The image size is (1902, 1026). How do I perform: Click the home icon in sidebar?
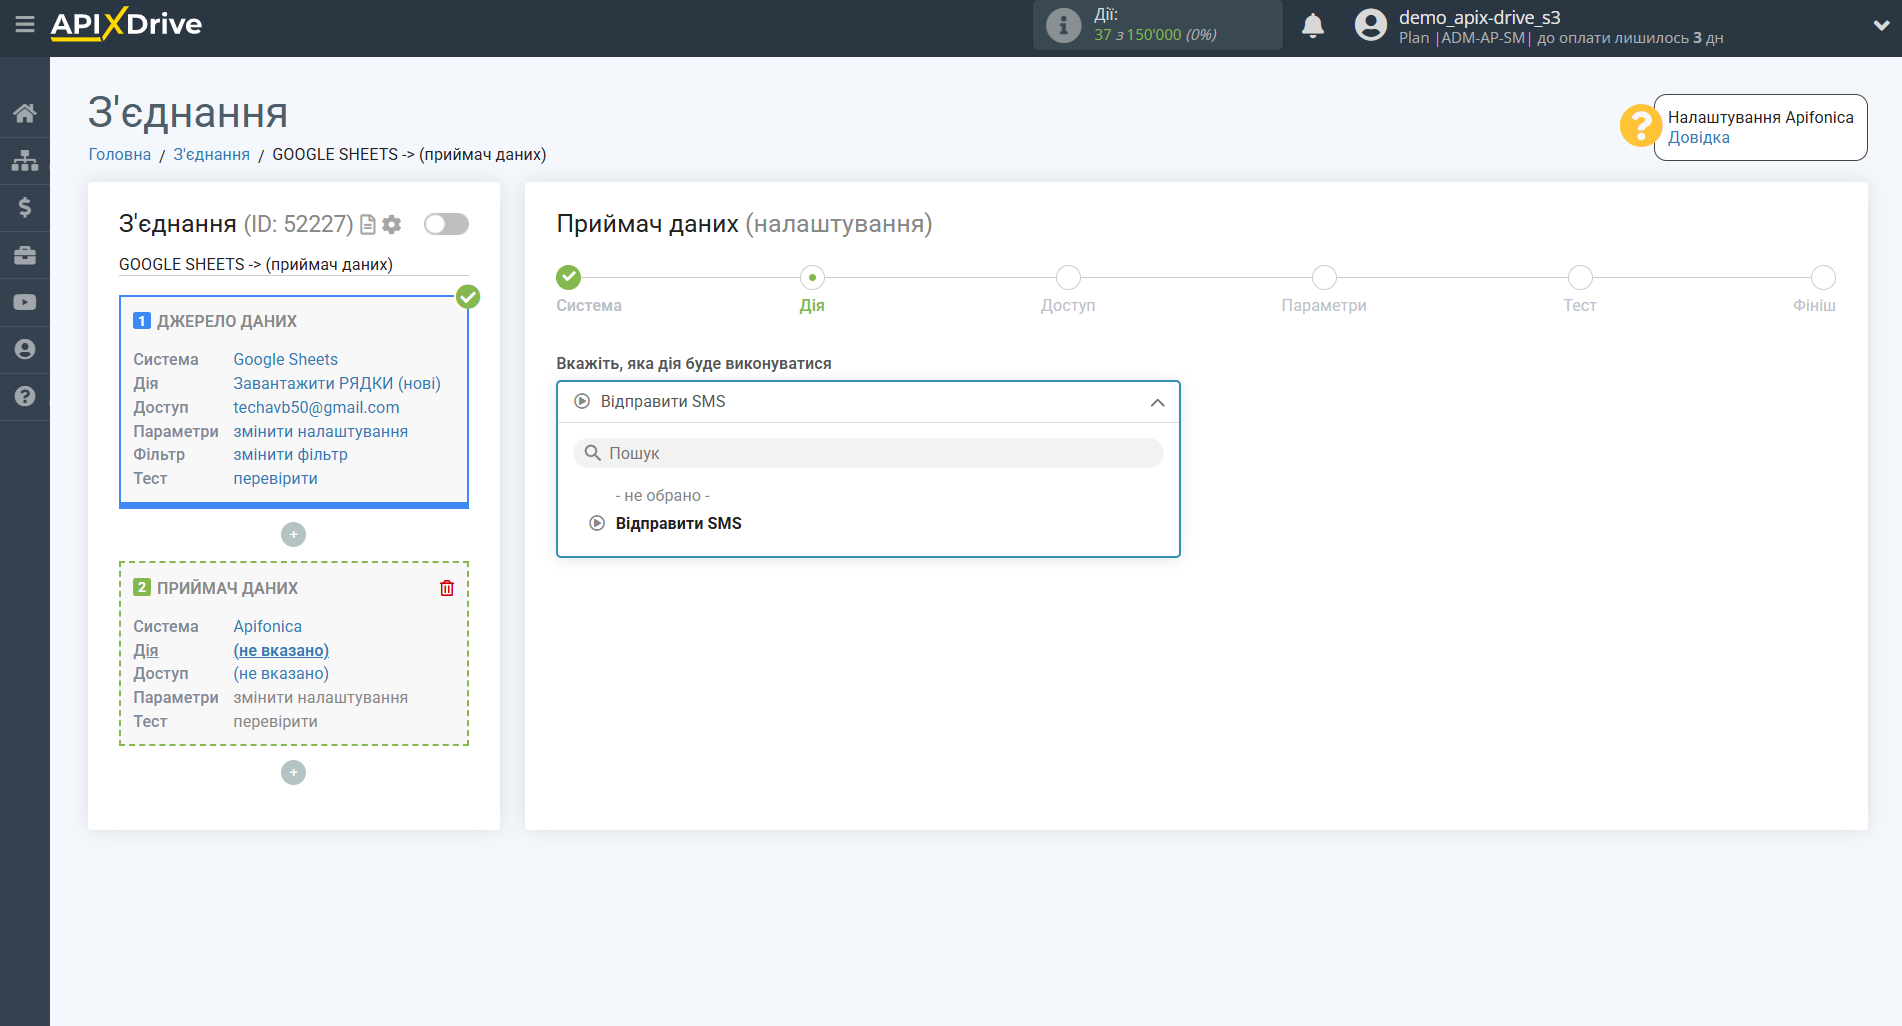[25, 113]
